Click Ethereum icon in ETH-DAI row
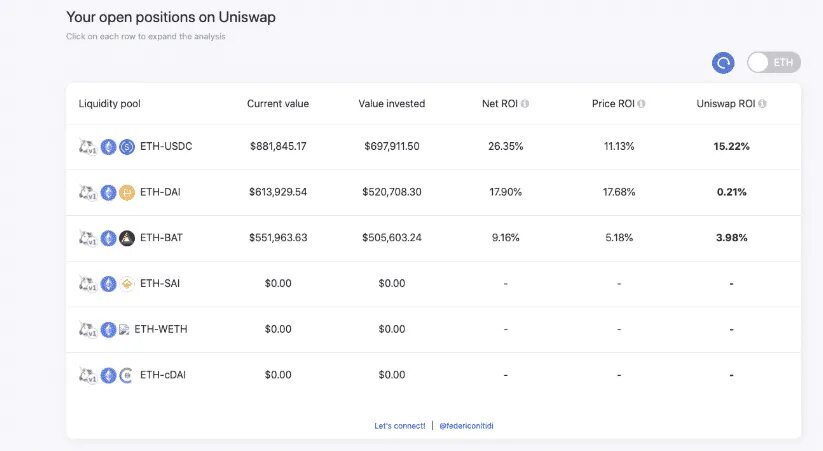This screenshot has height=451, width=823. click(108, 193)
